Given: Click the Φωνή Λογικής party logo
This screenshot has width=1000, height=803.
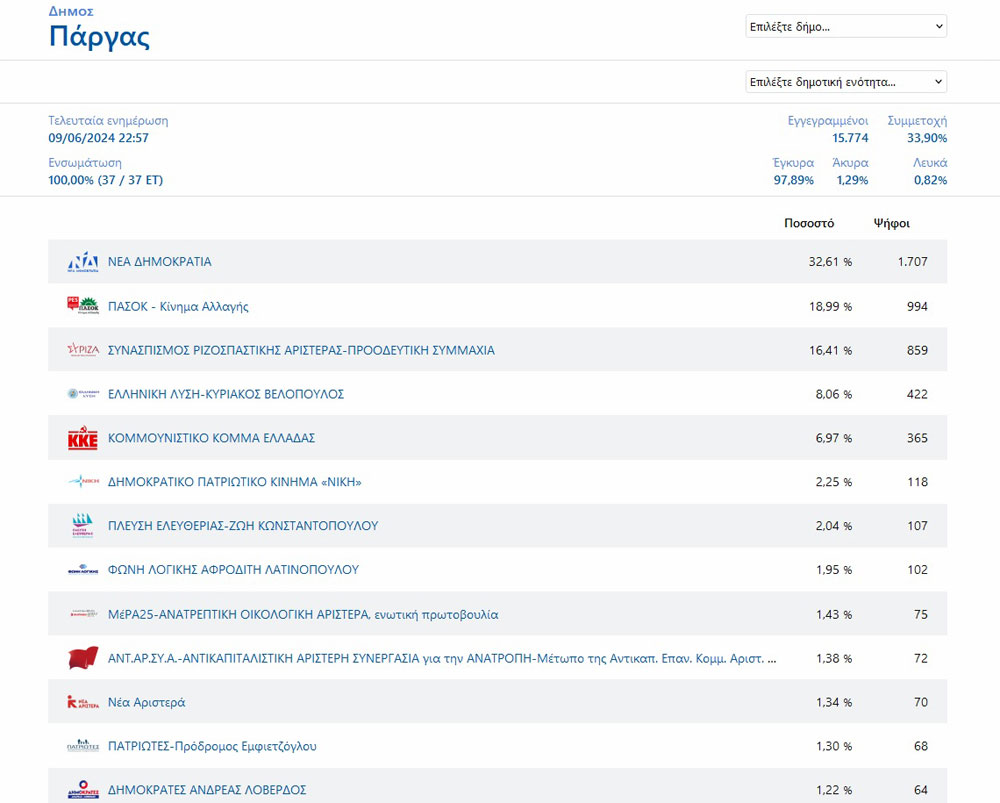Looking at the screenshot, I should coord(82,570).
